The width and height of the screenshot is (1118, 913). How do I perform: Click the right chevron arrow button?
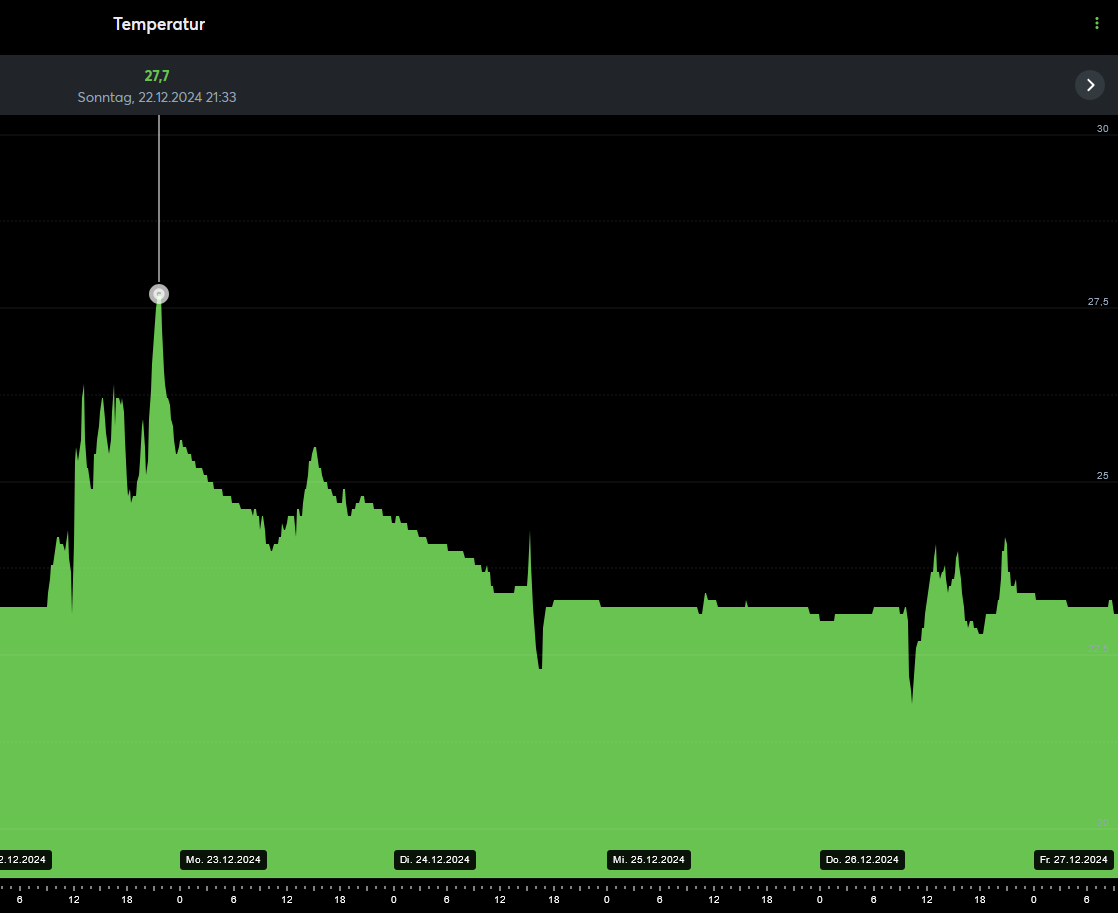coord(1090,85)
